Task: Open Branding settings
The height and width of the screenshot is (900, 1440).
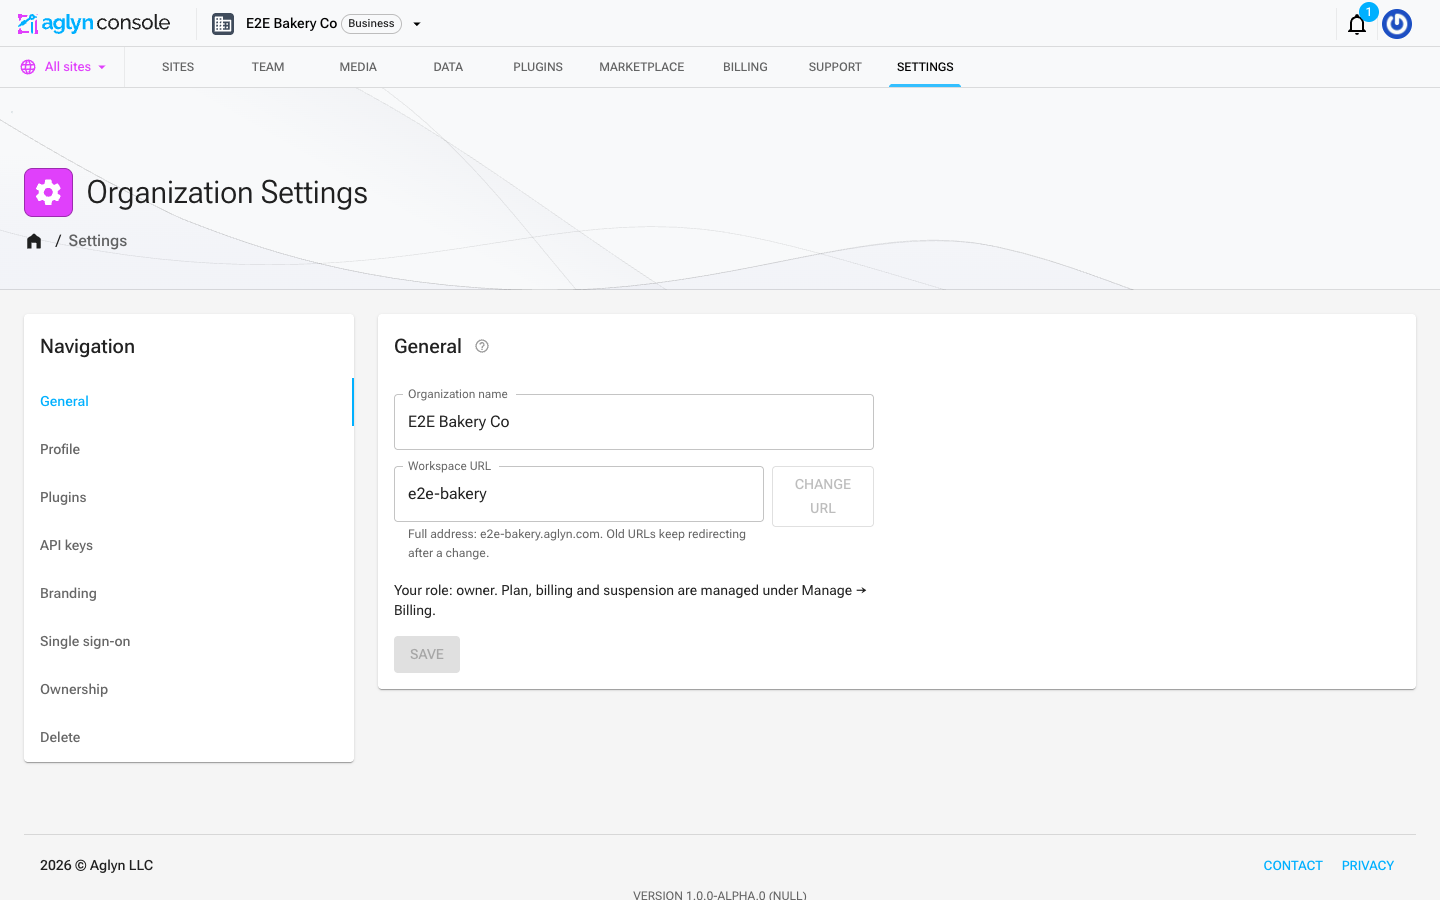Action: (x=189, y=593)
